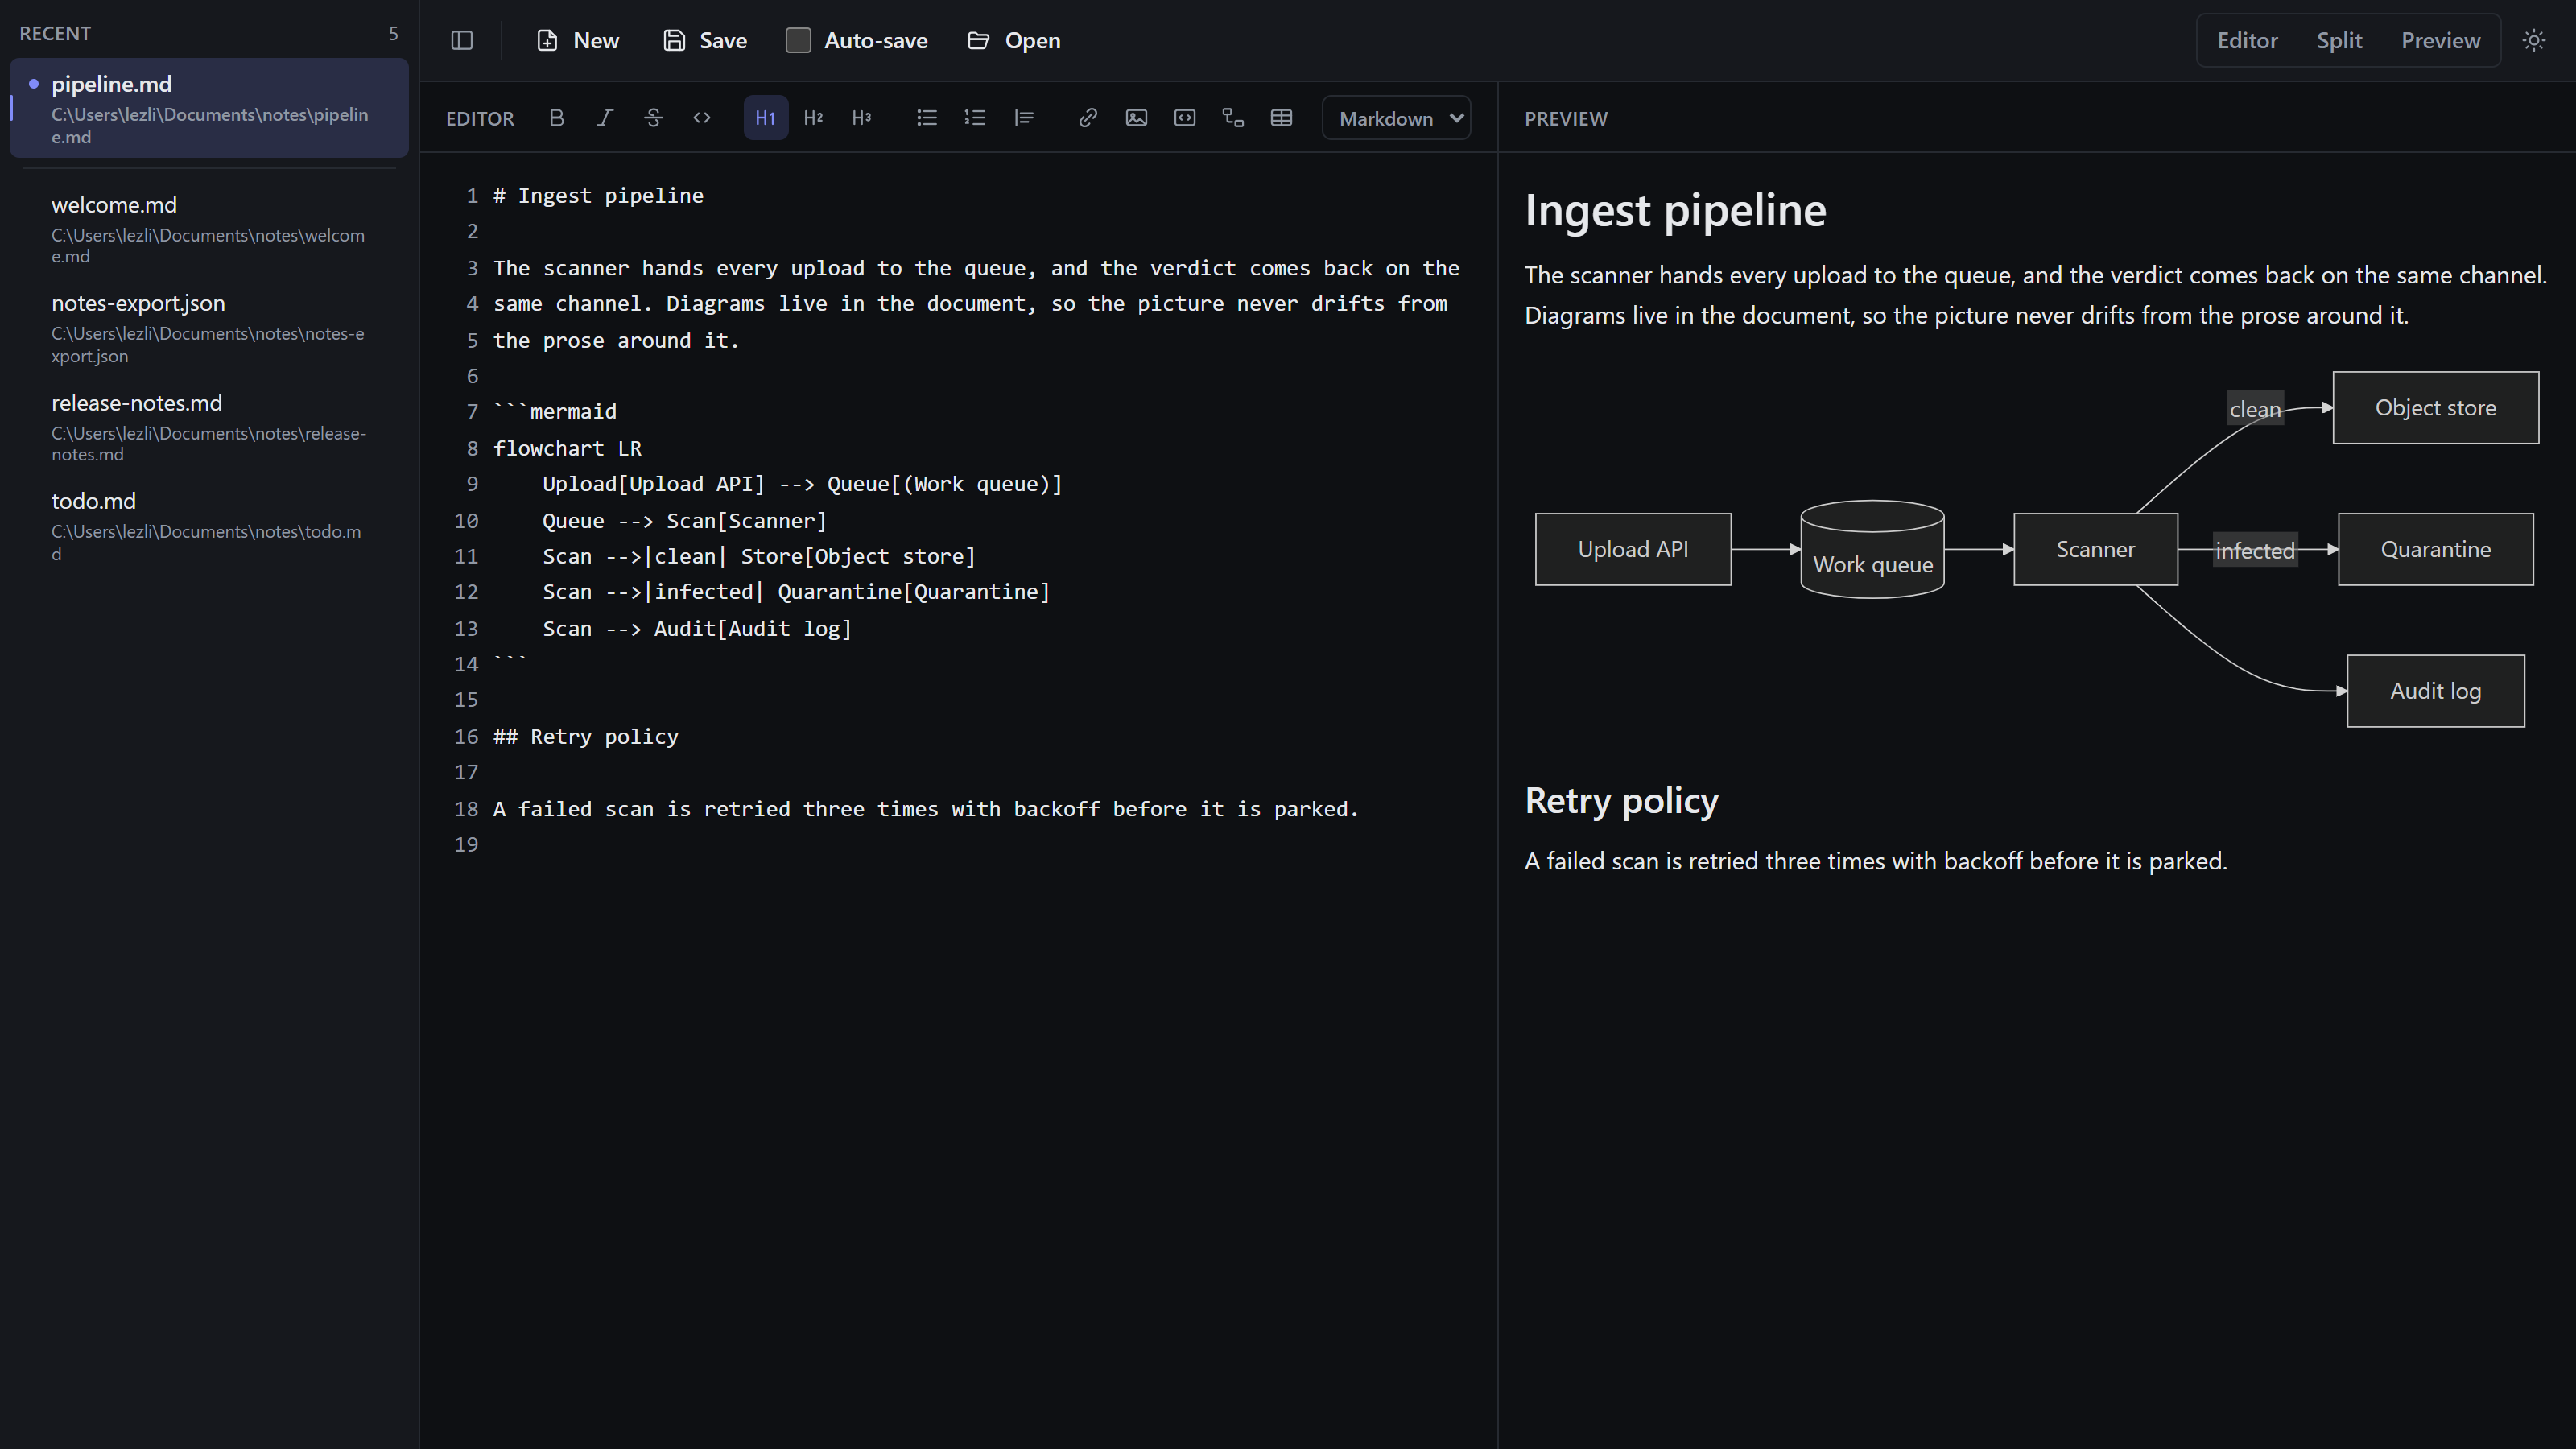This screenshot has height=1449, width=2576.
Task: Click the 'Work queue' cylinder in the diagram
Action: coord(1872,550)
